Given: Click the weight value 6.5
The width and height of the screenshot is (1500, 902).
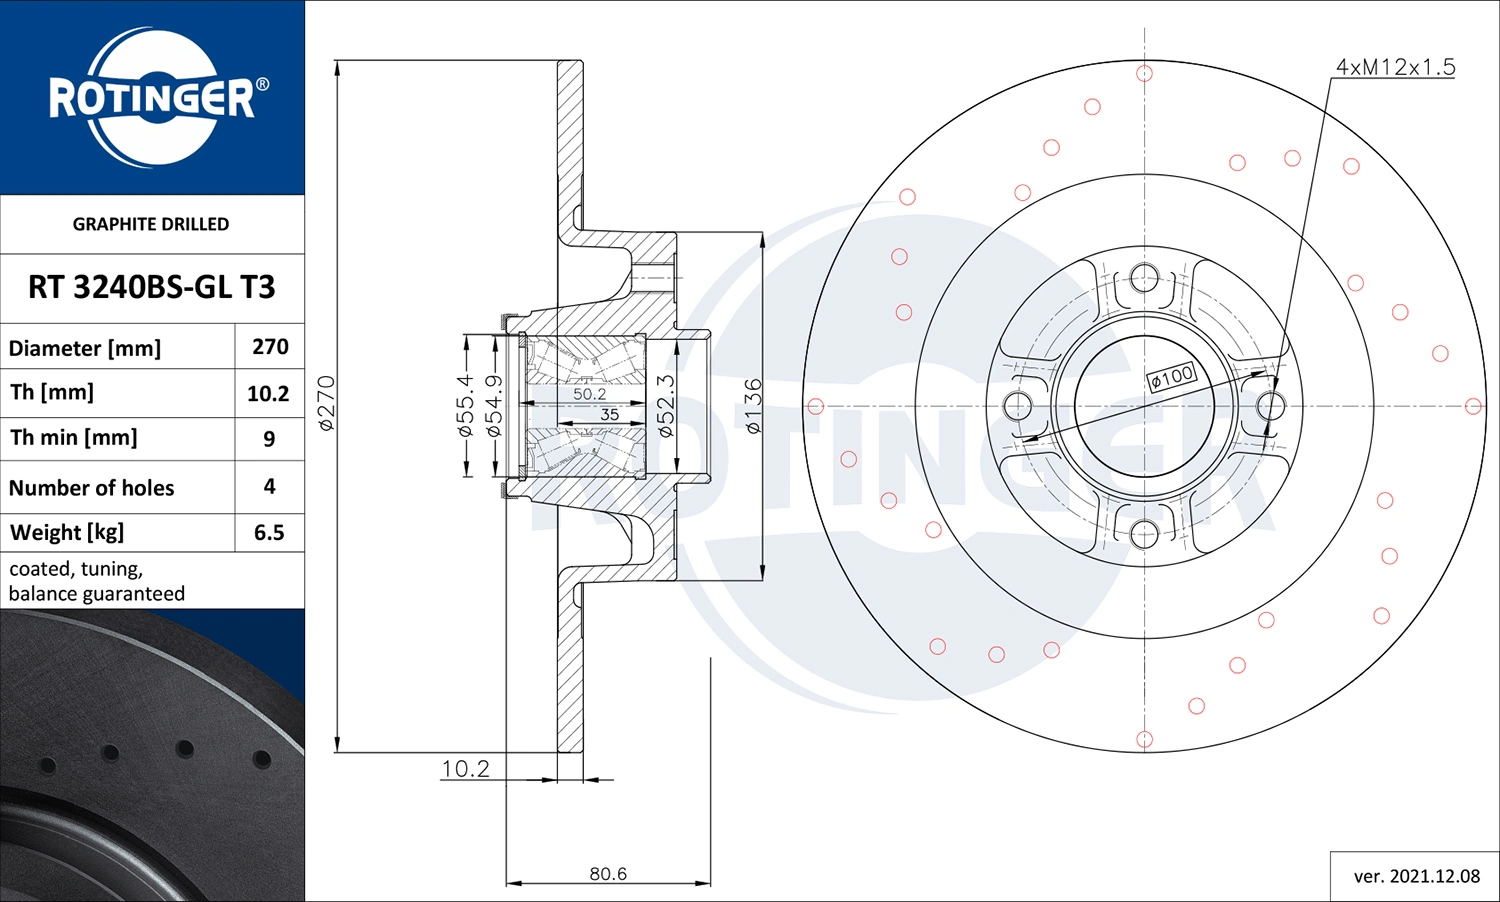Looking at the screenshot, I should click(269, 532).
